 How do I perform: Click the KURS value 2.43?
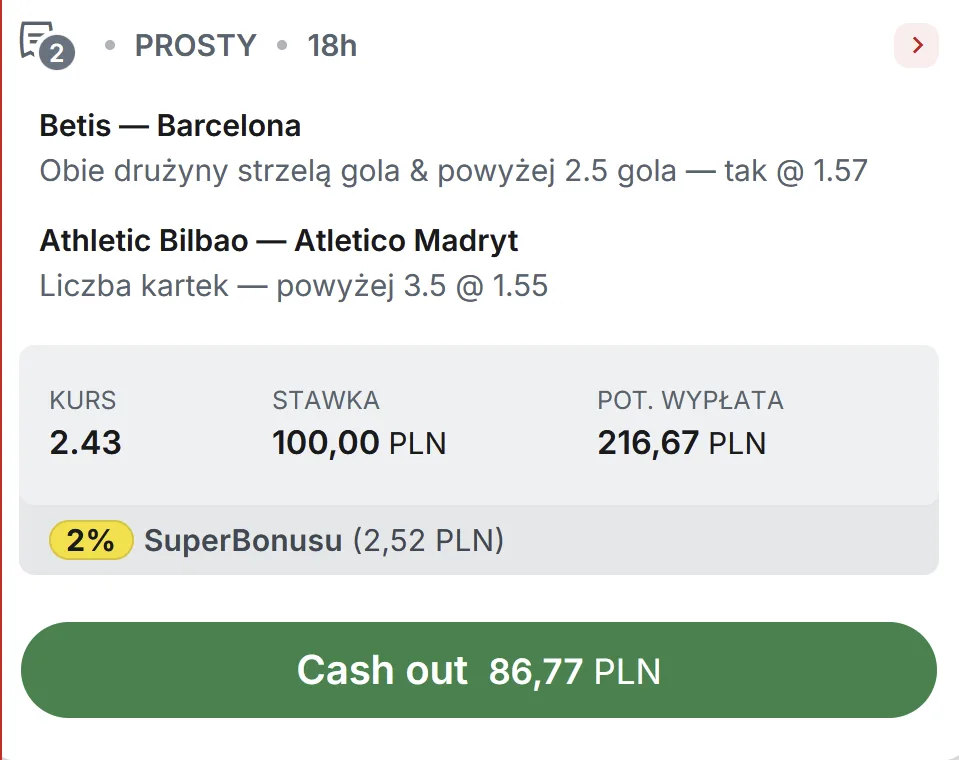85,443
